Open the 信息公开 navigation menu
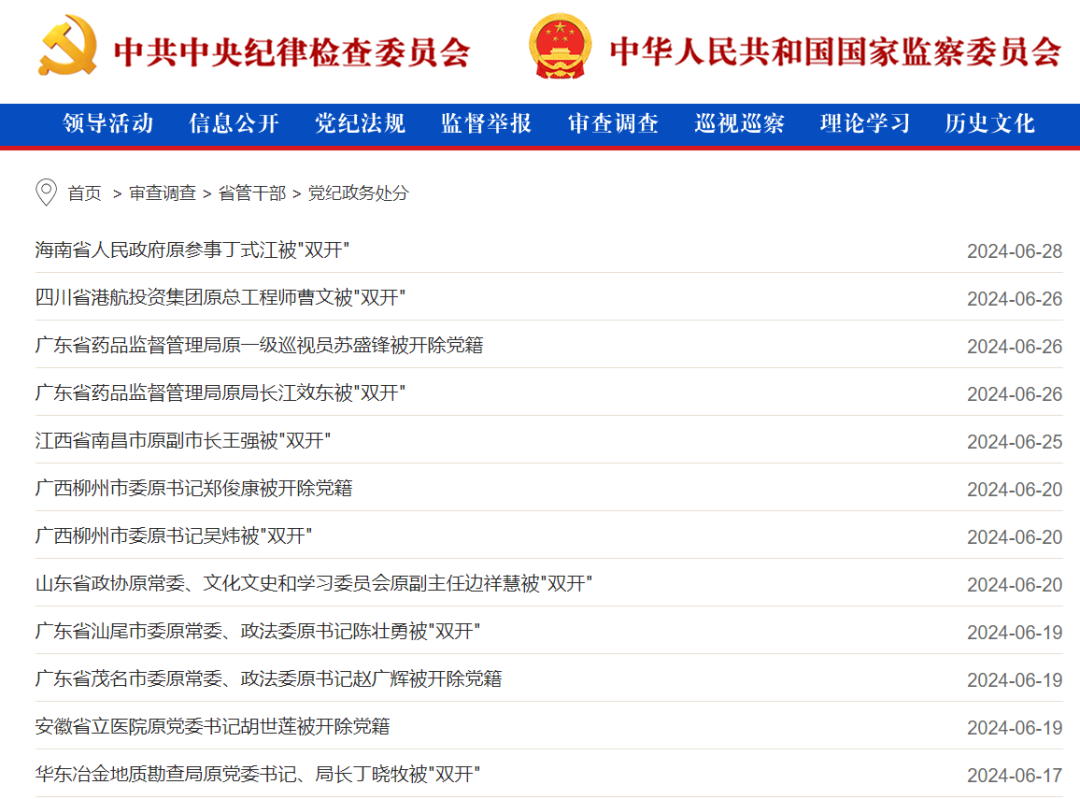Screen dimensions: 1080x799 (x=234, y=123)
